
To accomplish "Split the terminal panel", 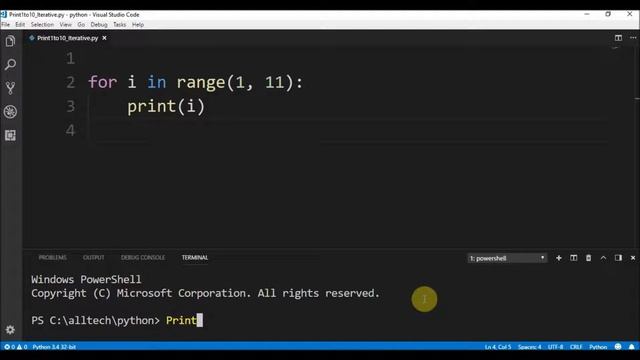I will (x=573, y=258).
